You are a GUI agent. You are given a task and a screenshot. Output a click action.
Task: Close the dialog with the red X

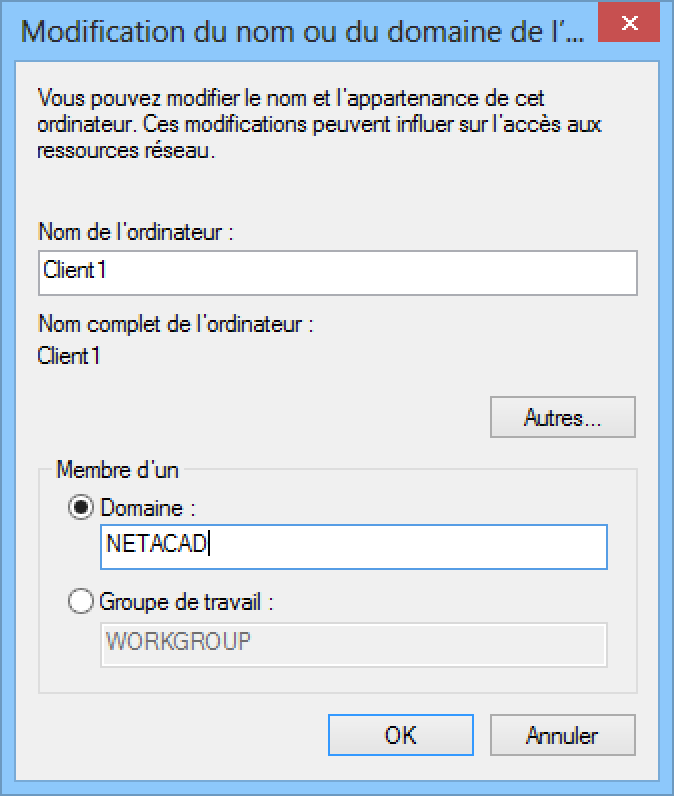(630, 23)
